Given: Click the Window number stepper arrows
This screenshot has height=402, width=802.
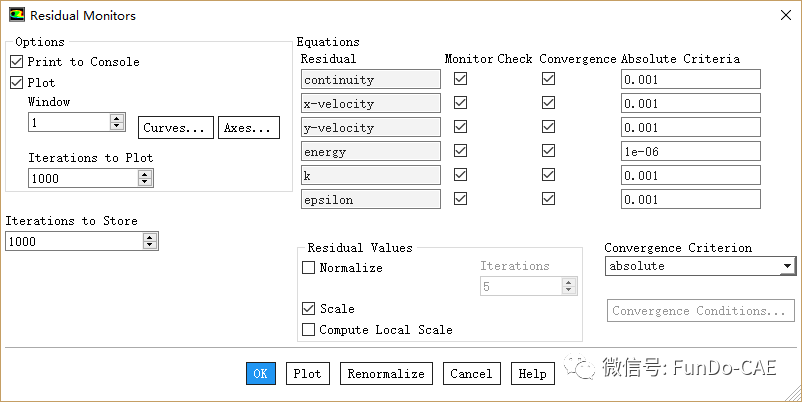Looking at the screenshot, I should [x=117, y=122].
